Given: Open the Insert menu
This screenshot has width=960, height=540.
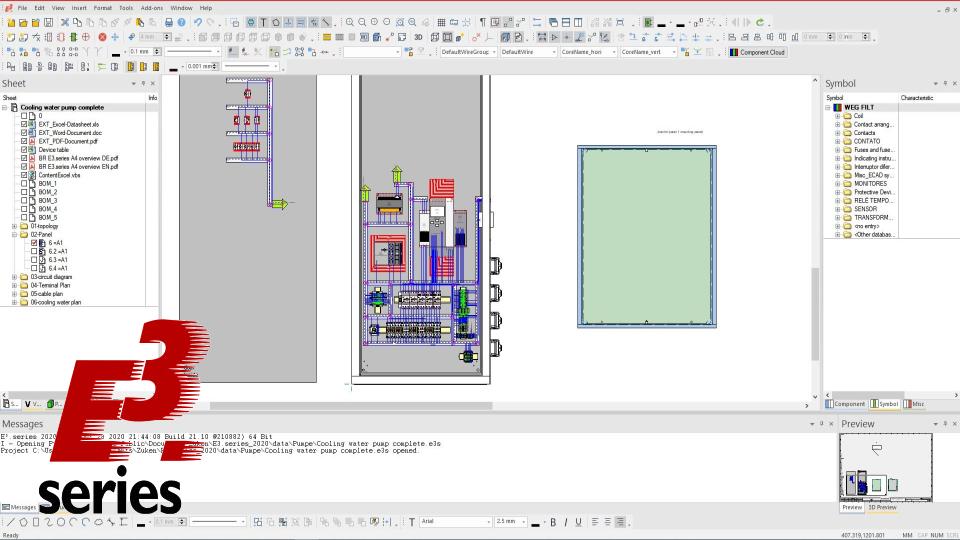Looking at the screenshot, I should pos(79,8).
